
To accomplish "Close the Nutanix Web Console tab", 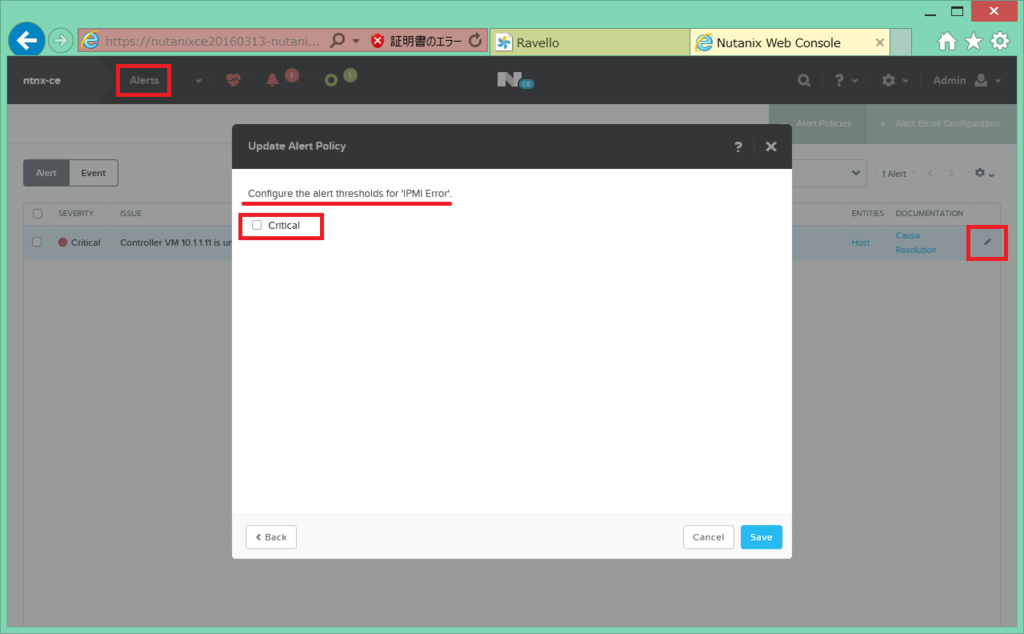I will click(x=880, y=42).
